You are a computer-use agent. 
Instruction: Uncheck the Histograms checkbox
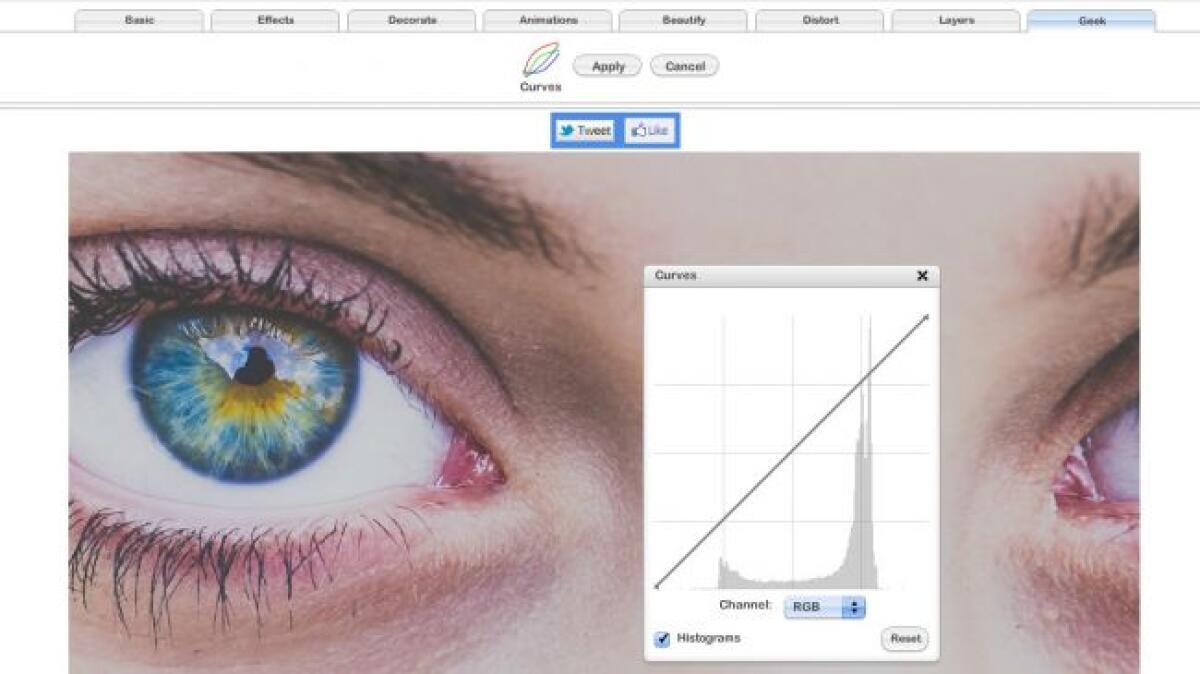coord(661,638)
